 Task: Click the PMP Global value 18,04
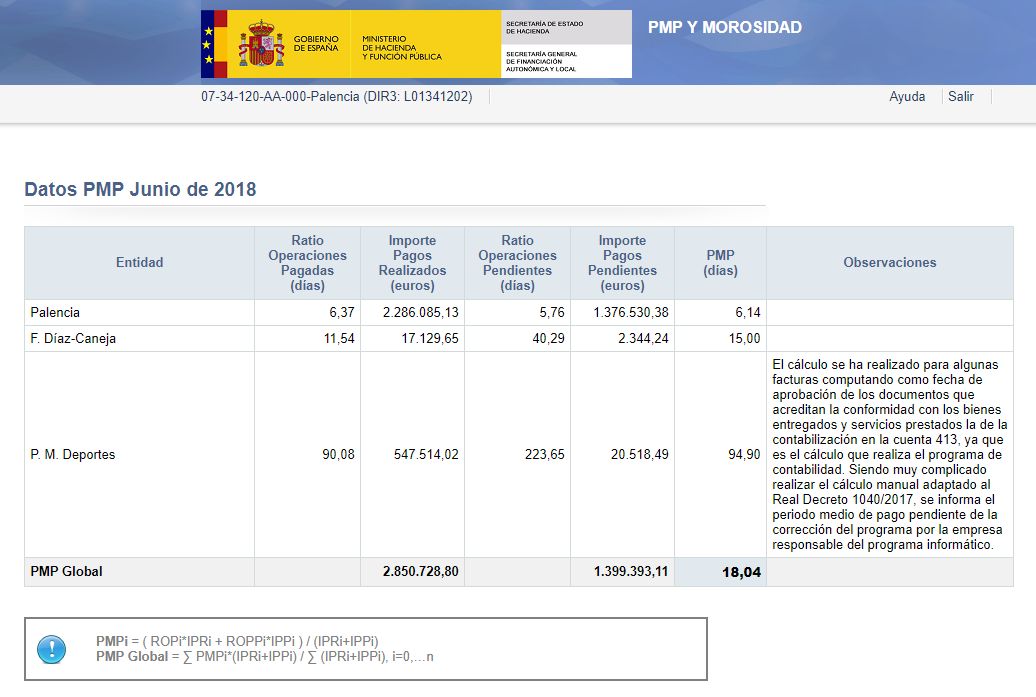point(739,573)
